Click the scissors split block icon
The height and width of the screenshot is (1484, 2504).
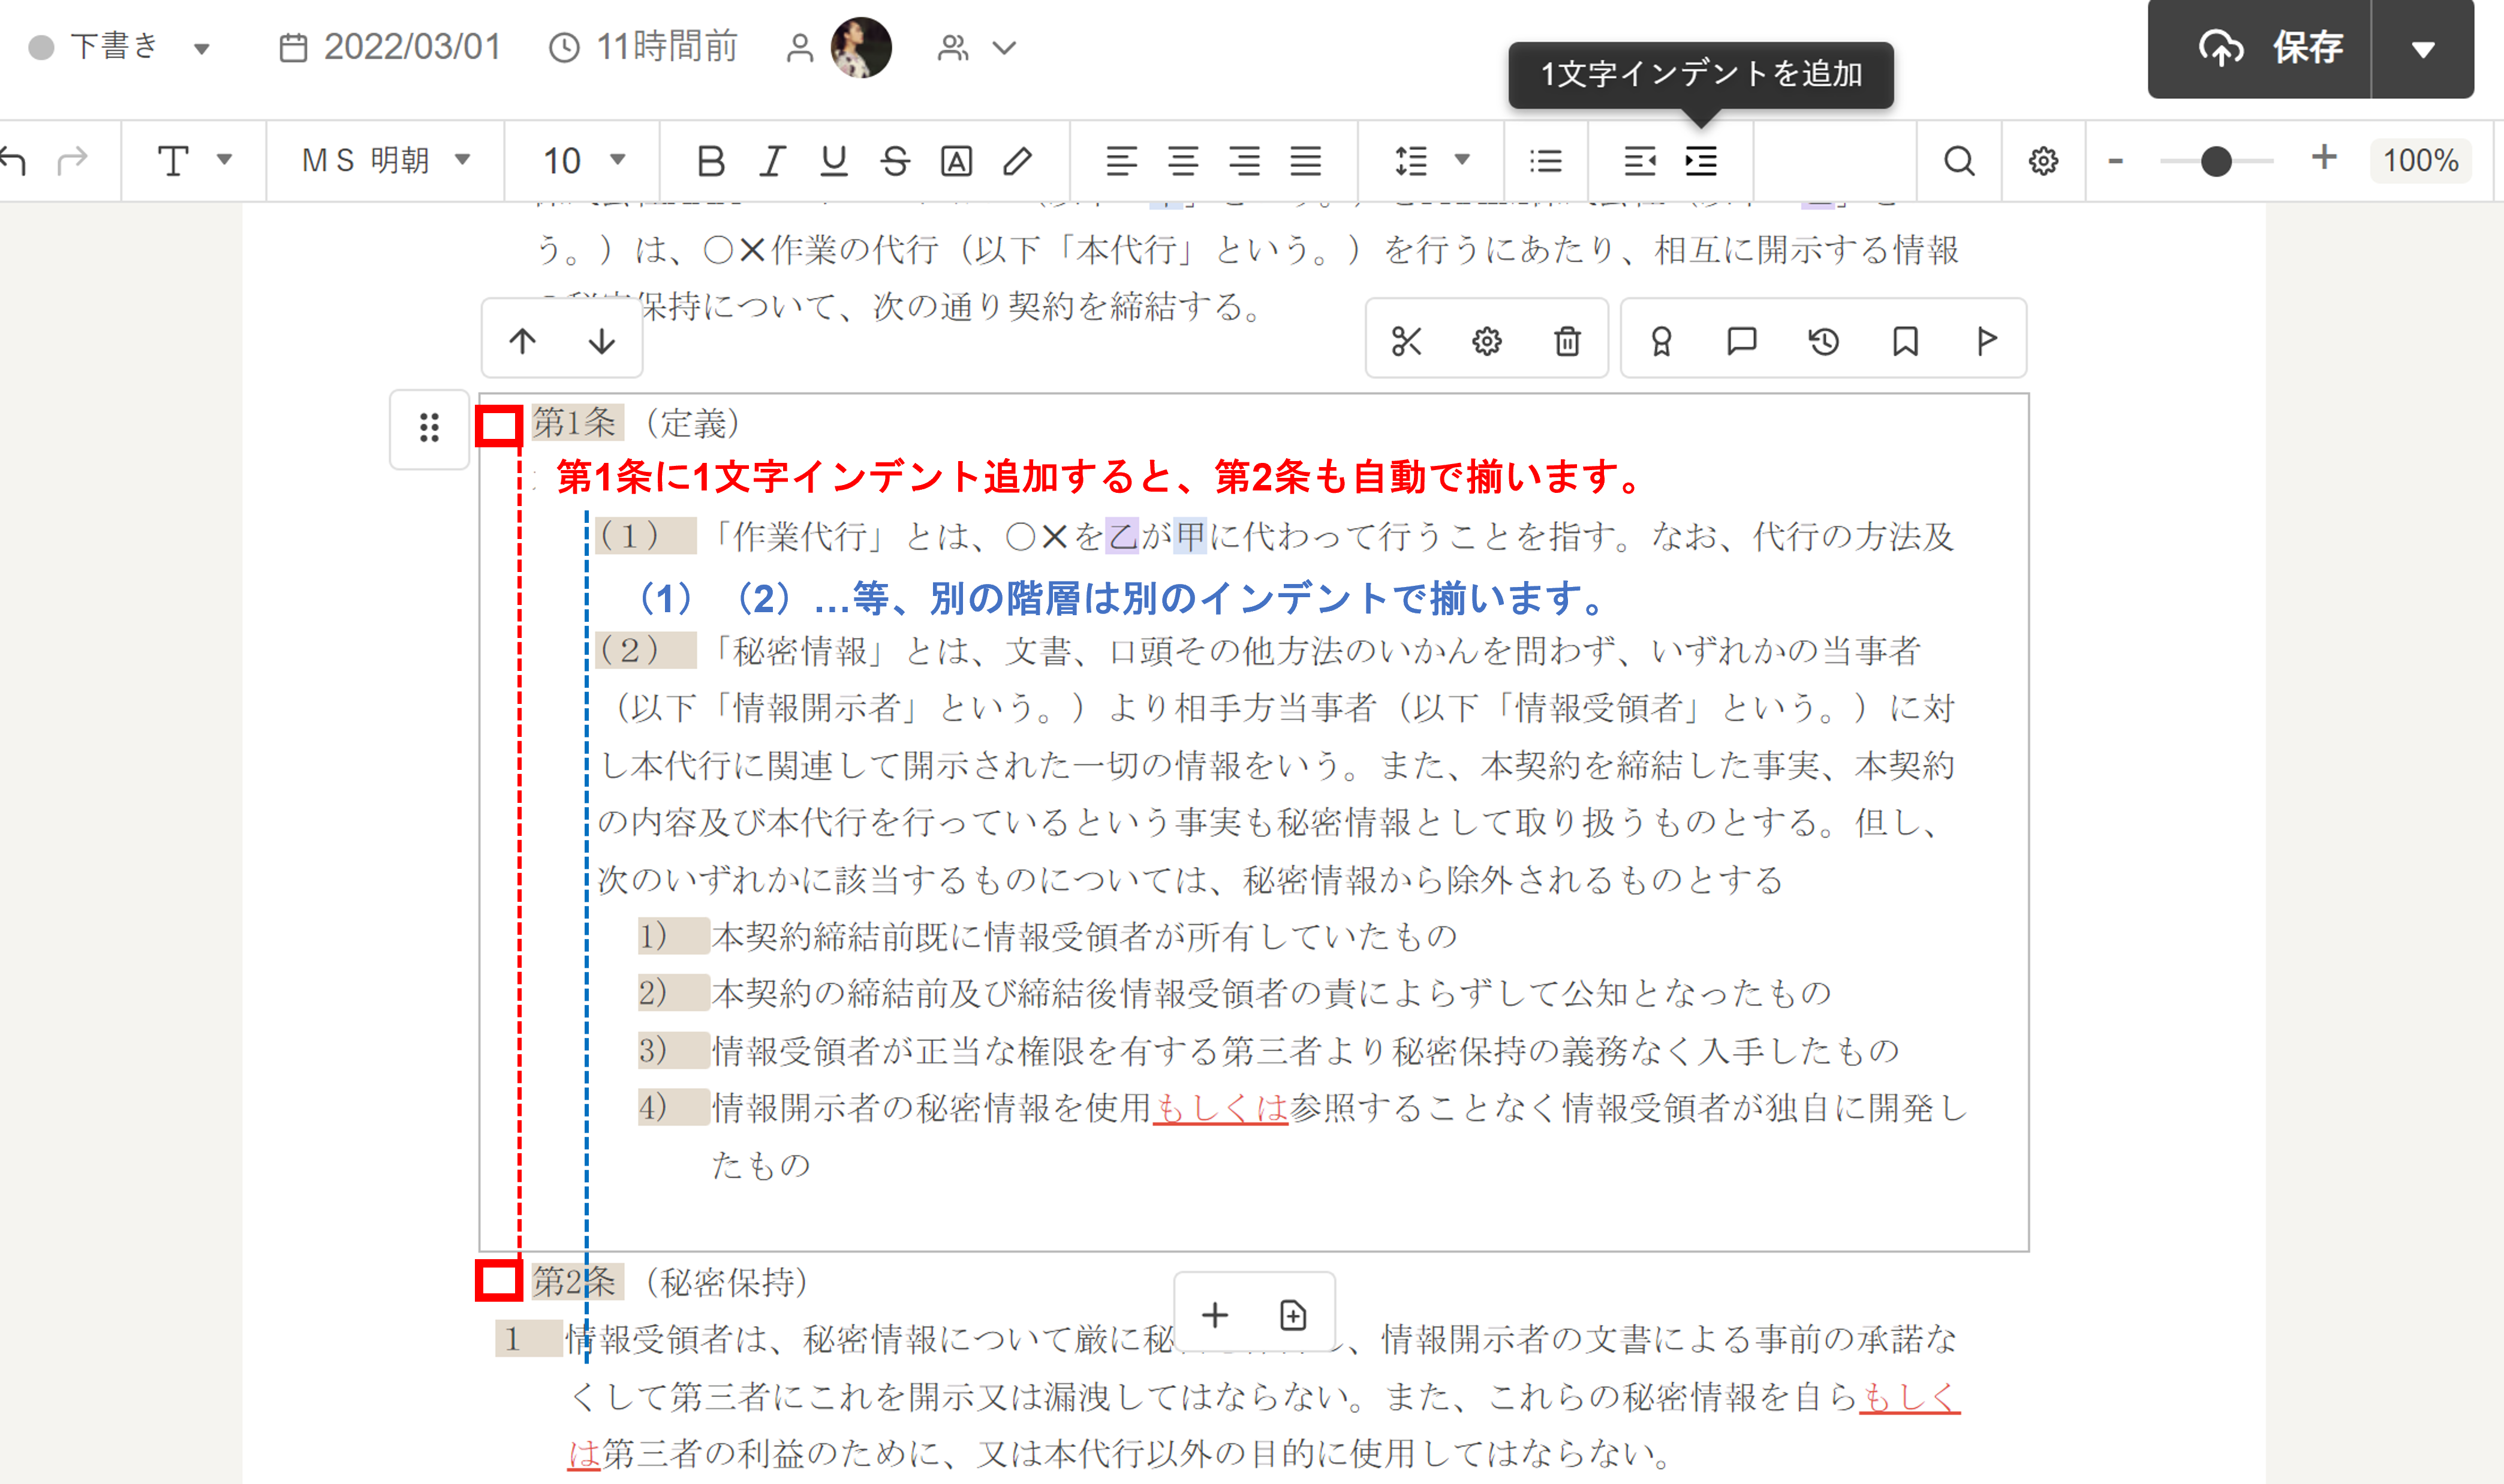click(1406, 341)
